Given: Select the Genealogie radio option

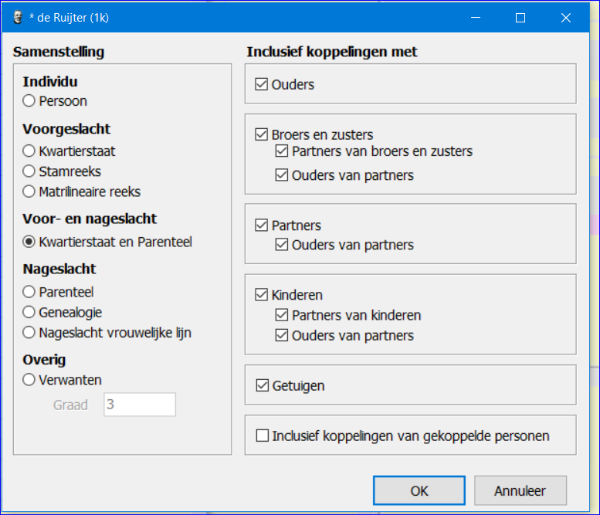Looking at the screenshot, I should [29, 312].
